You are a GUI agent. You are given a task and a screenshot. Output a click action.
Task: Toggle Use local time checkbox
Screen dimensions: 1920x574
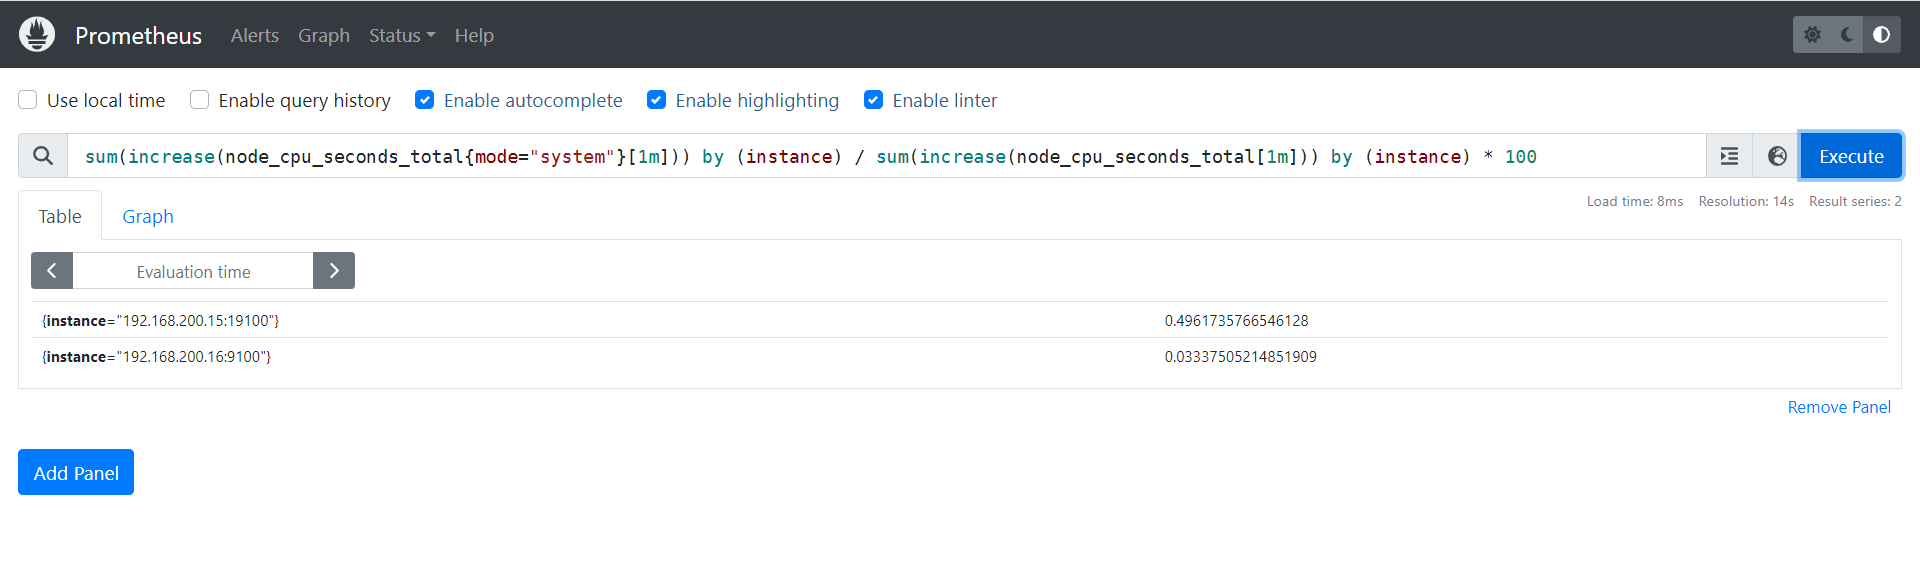point(28,100)
